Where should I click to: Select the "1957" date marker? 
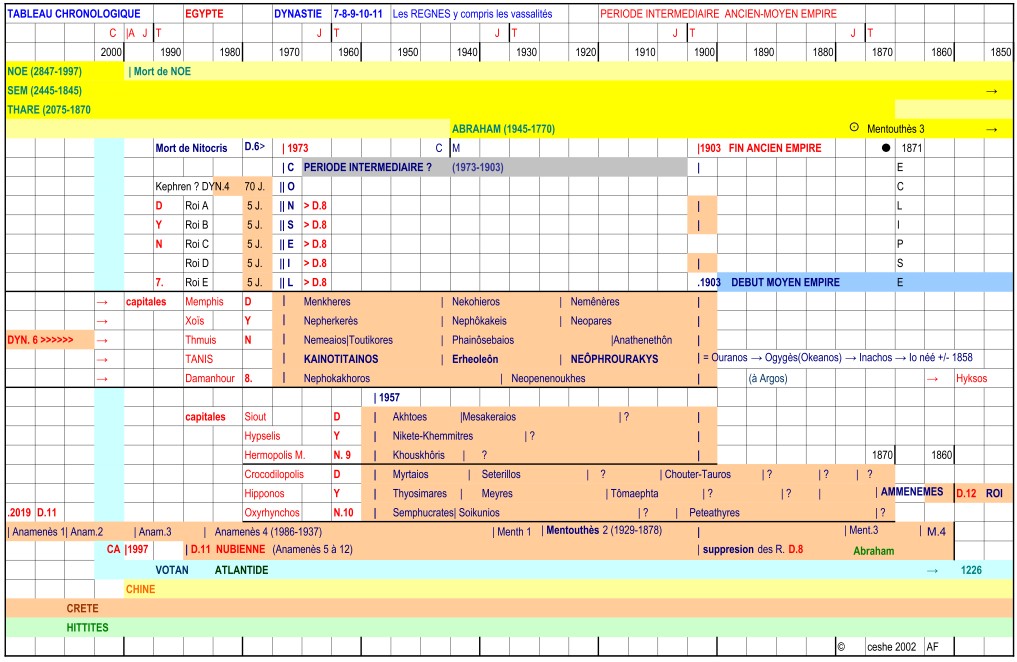pos(389,398)
